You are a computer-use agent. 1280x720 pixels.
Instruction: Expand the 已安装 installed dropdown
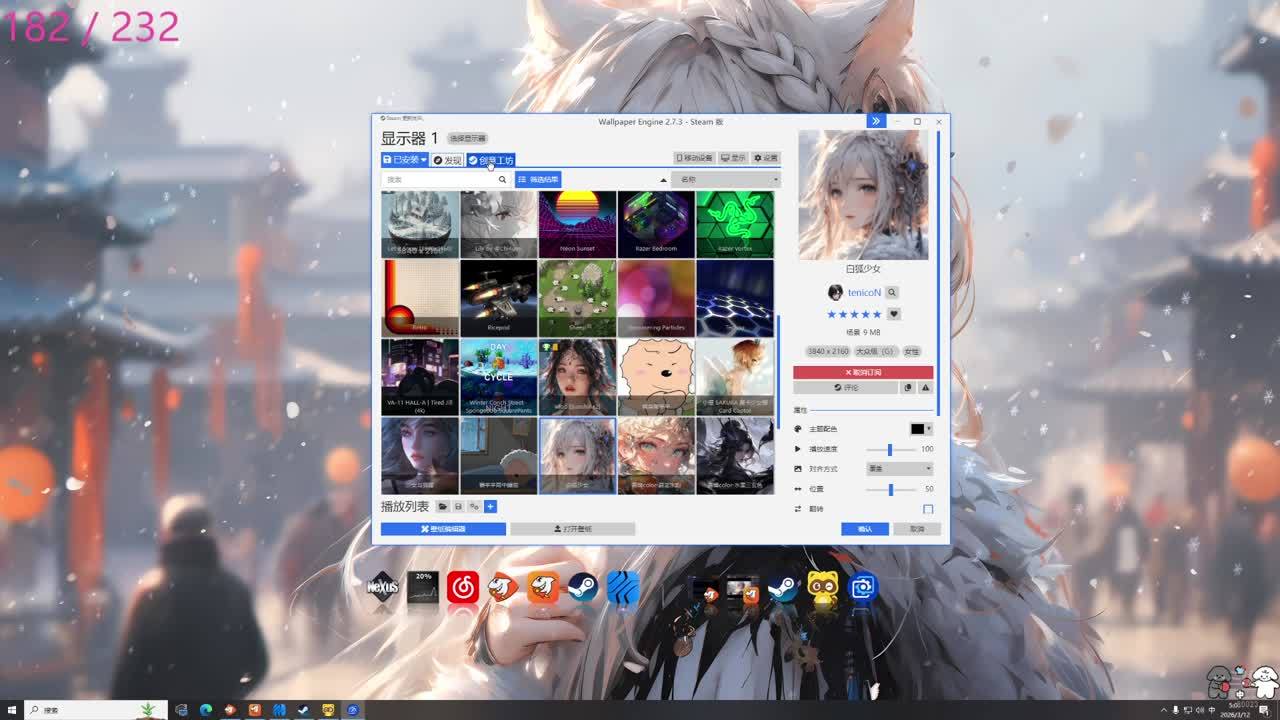pos(404,160)
